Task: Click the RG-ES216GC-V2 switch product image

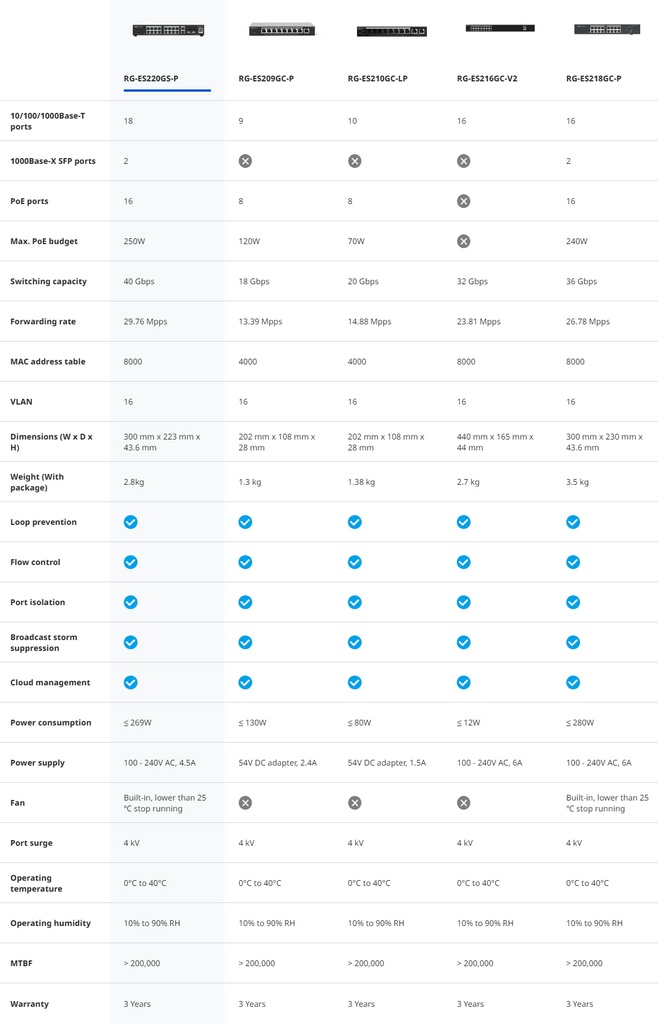Action: [500, 28]
